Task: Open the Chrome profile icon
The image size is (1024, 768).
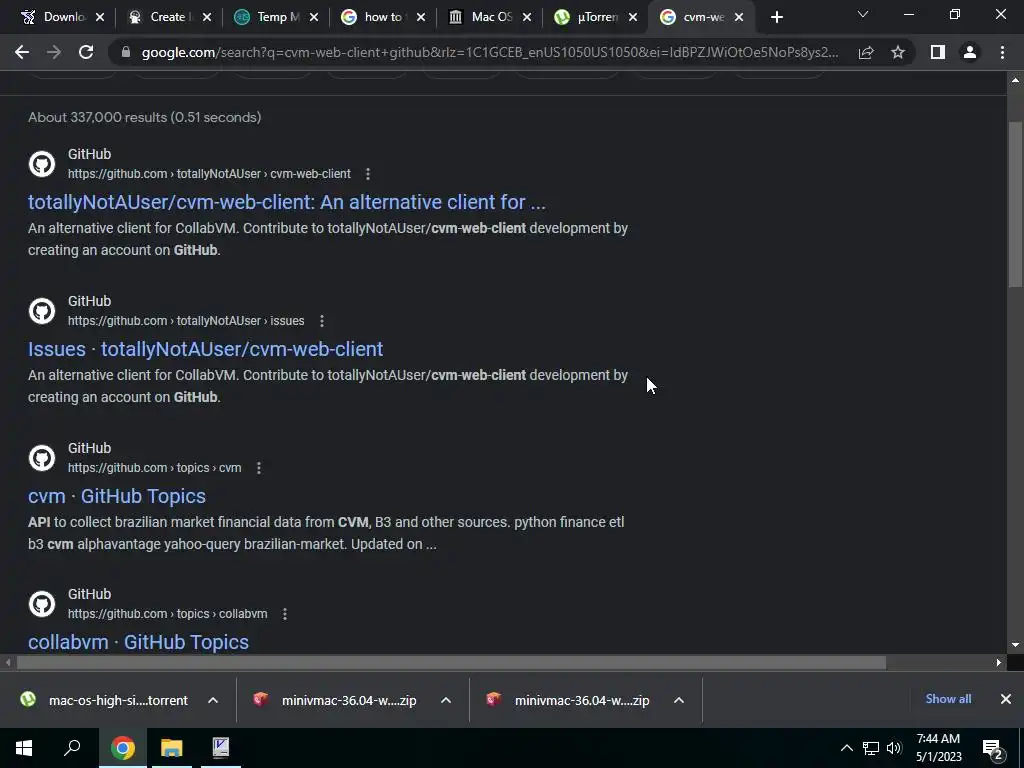Action: click(970, 52)
